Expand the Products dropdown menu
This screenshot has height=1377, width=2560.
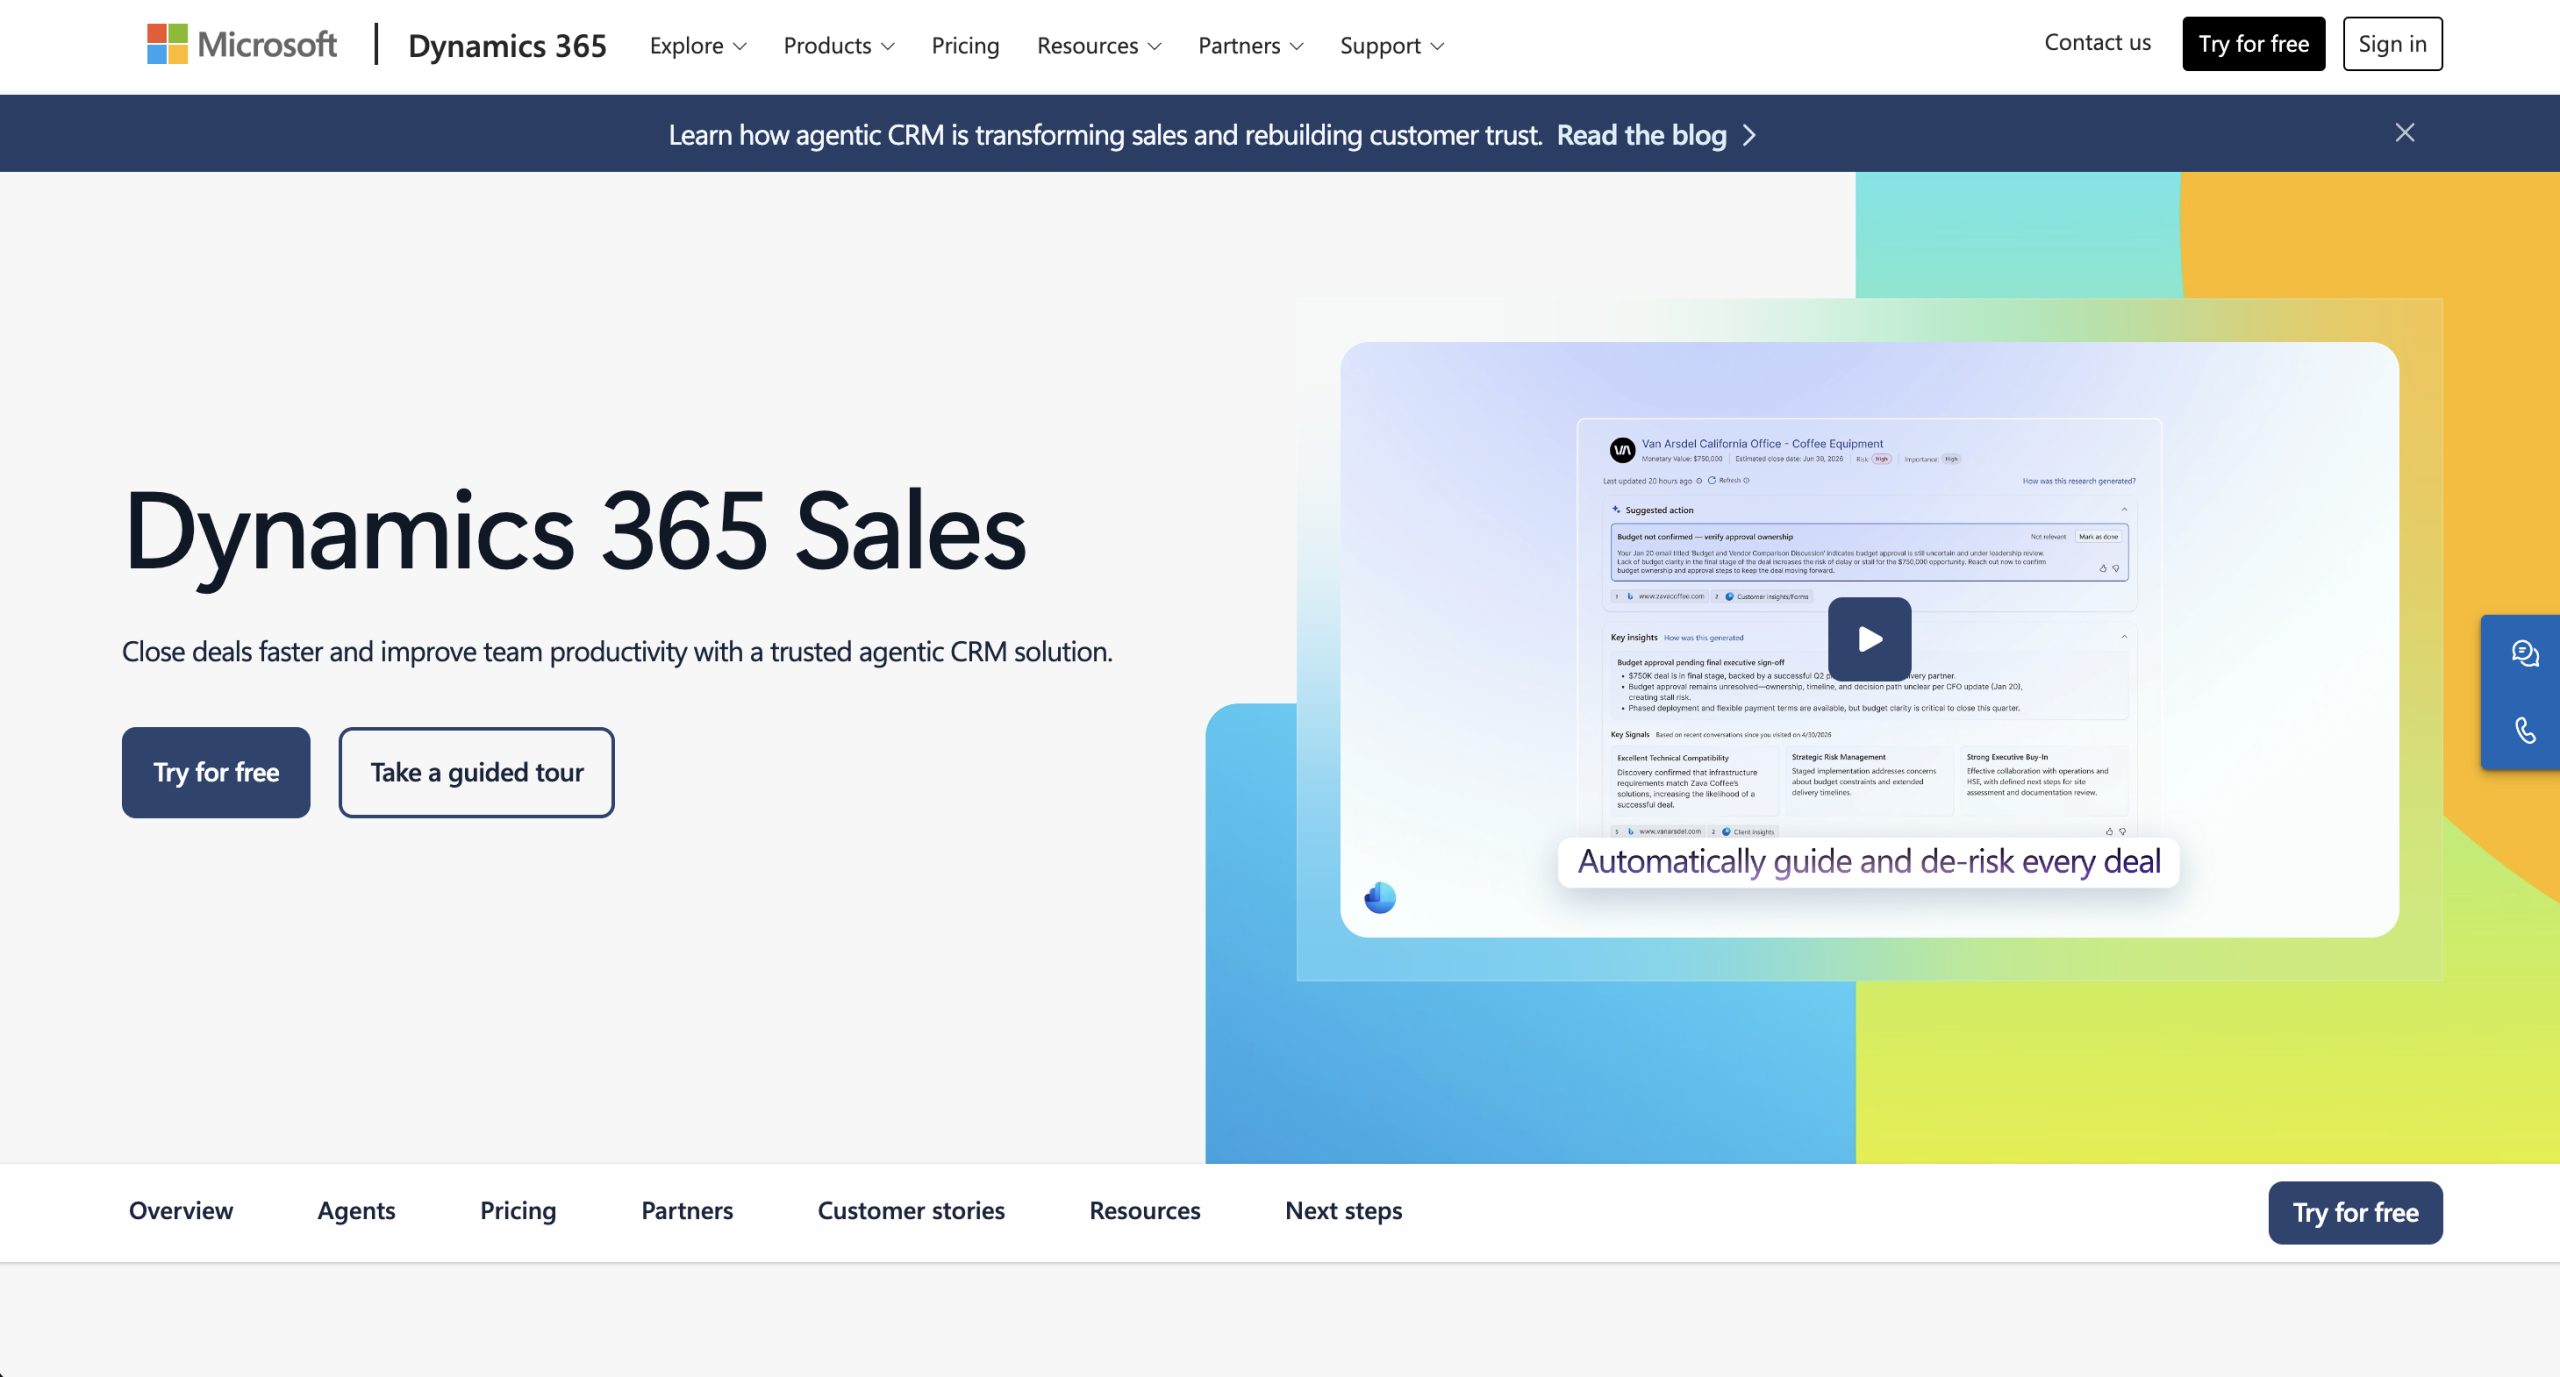click(839, 46)
